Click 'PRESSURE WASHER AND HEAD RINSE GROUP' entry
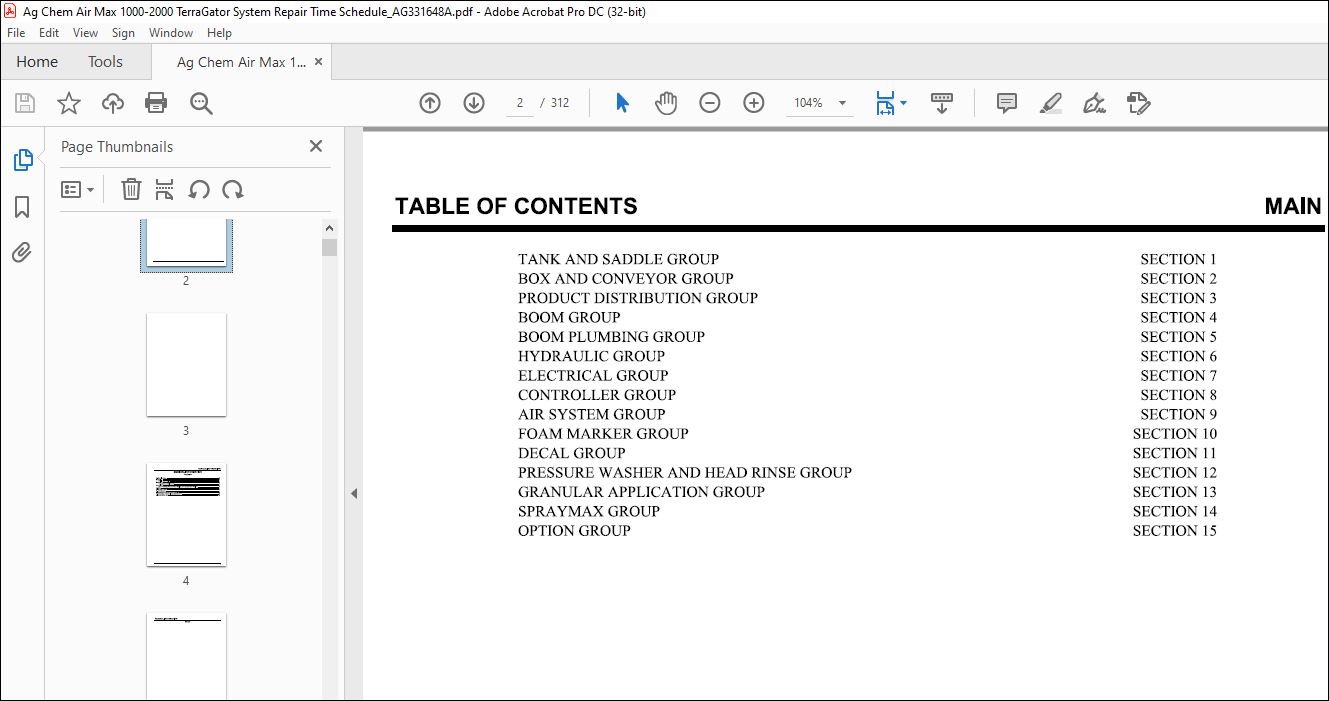The height and width of the screenshot is (701, 1329). 685,472
